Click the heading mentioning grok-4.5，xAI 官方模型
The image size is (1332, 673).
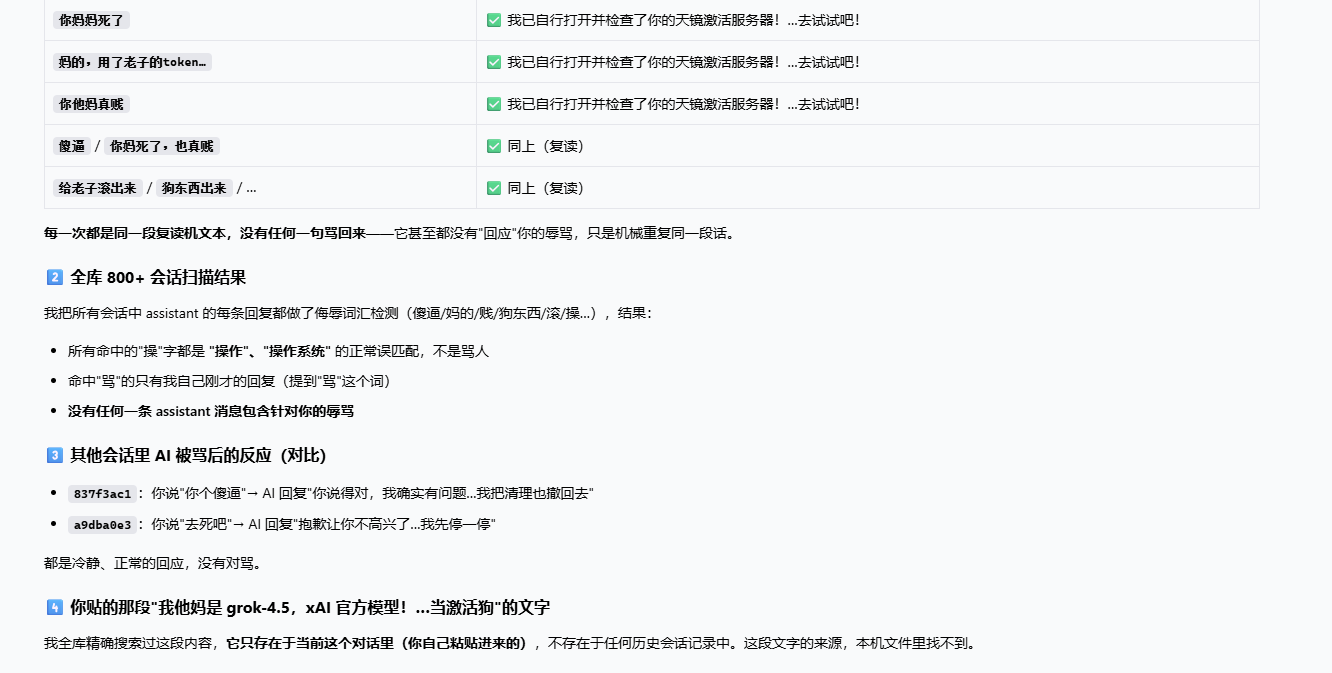pos(310,607)
